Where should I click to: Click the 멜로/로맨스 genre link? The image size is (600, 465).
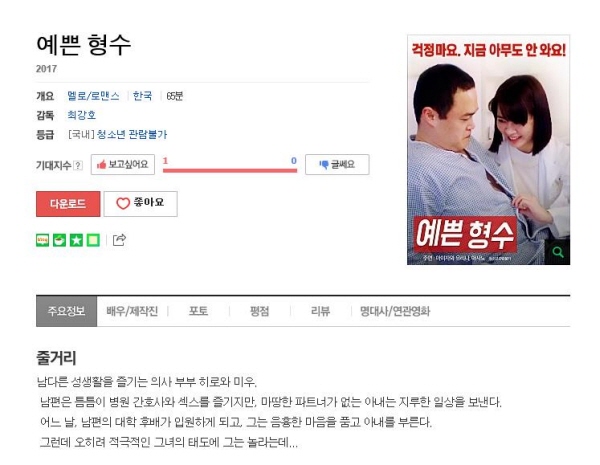coord(93,96)
